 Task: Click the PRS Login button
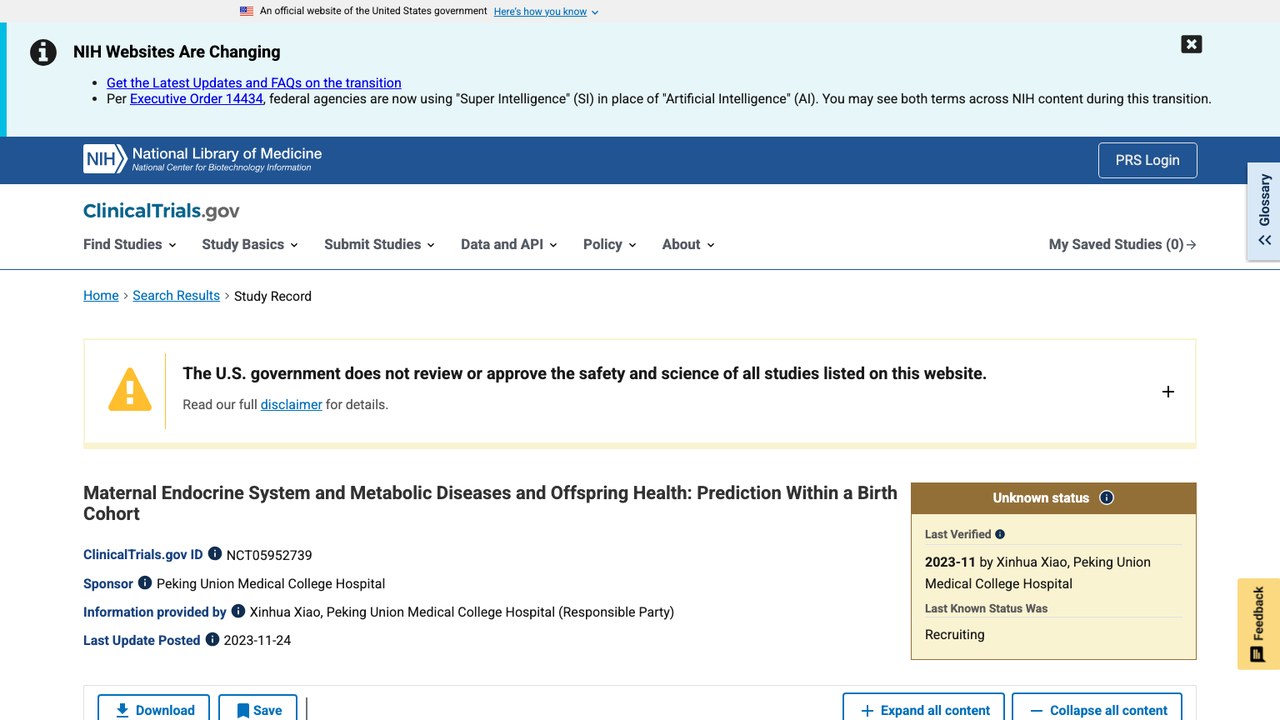click(x=1147, y=160)
